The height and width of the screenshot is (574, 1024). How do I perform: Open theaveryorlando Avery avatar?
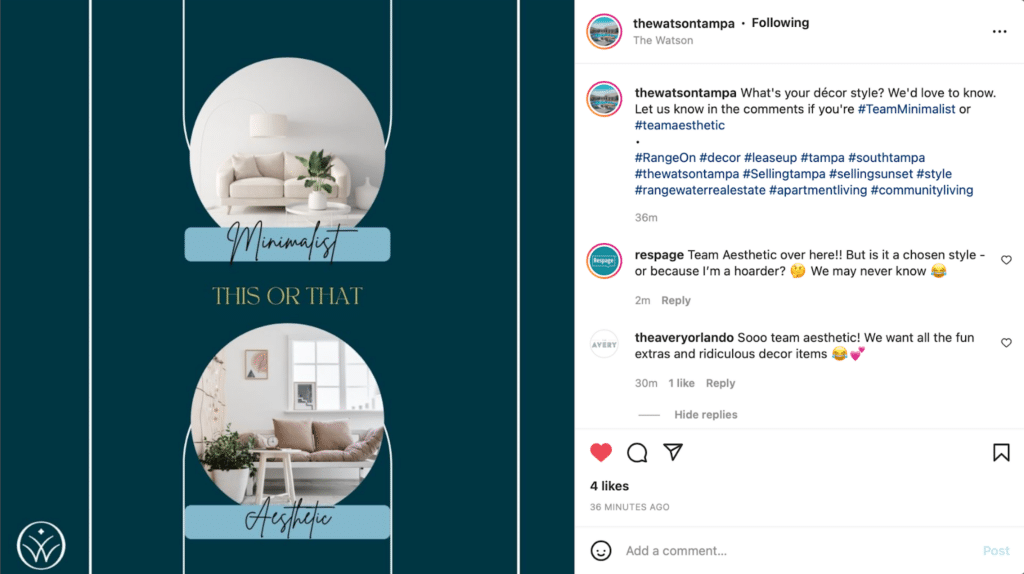(x=604, y=344)
